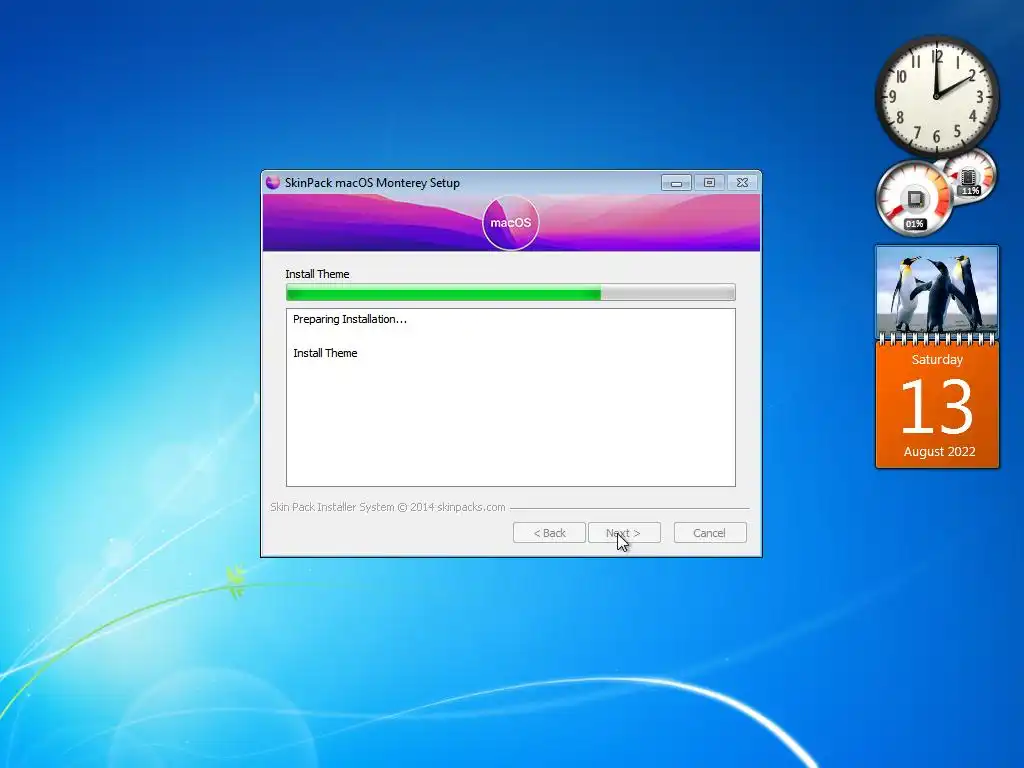Go back with the Back button

pos(549,533)
